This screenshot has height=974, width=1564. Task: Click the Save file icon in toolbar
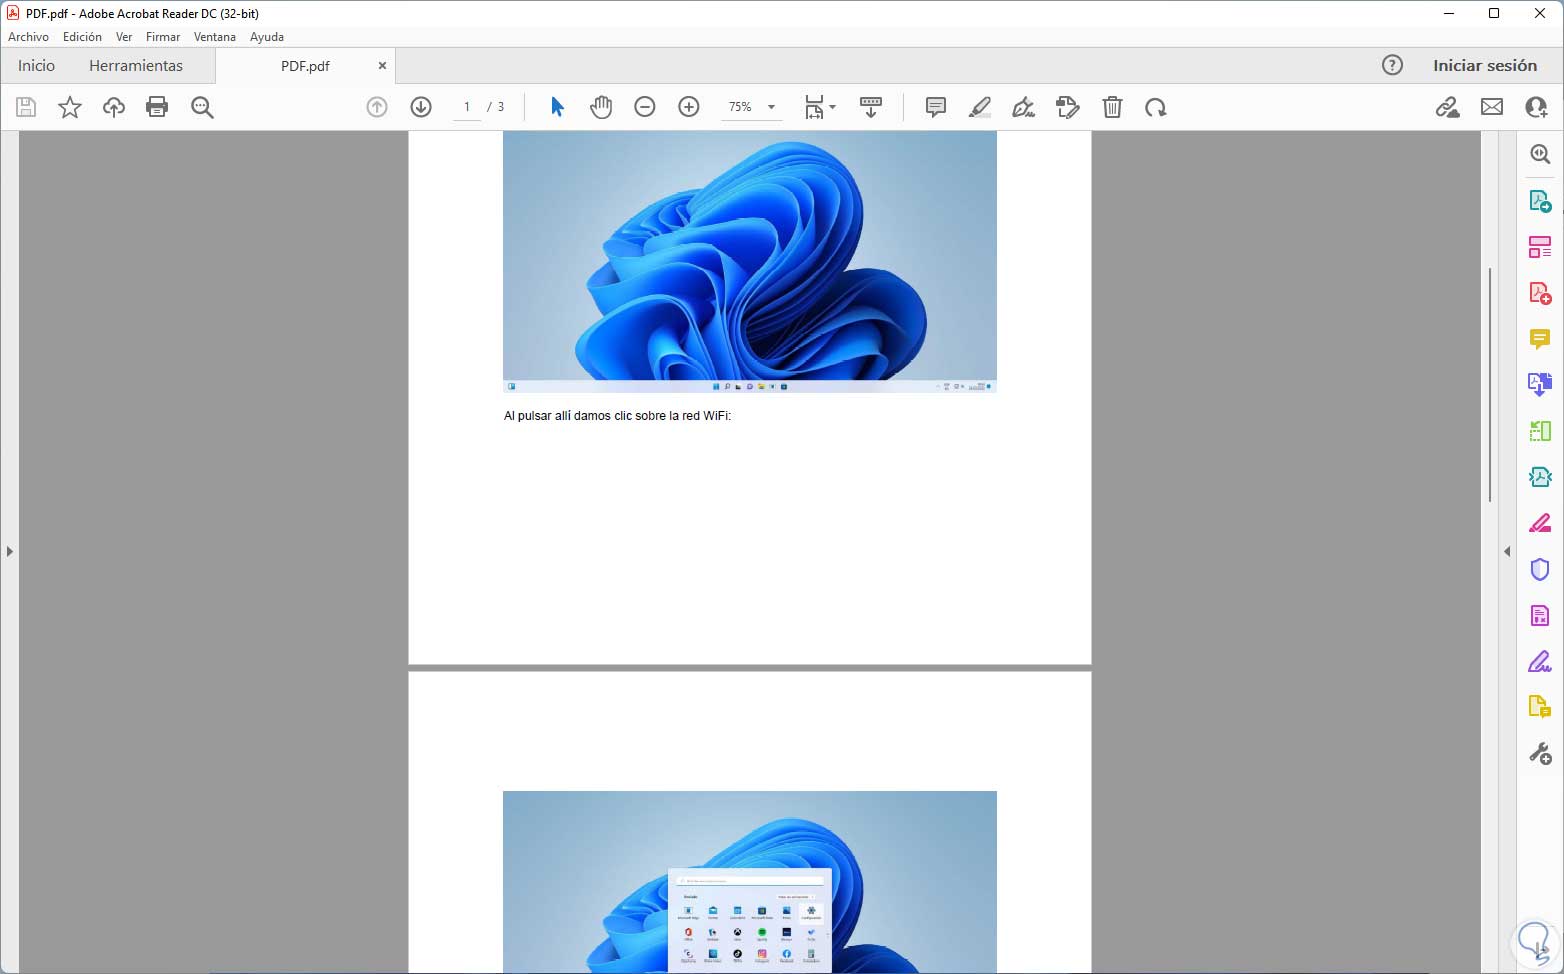(x=26, y=107)
